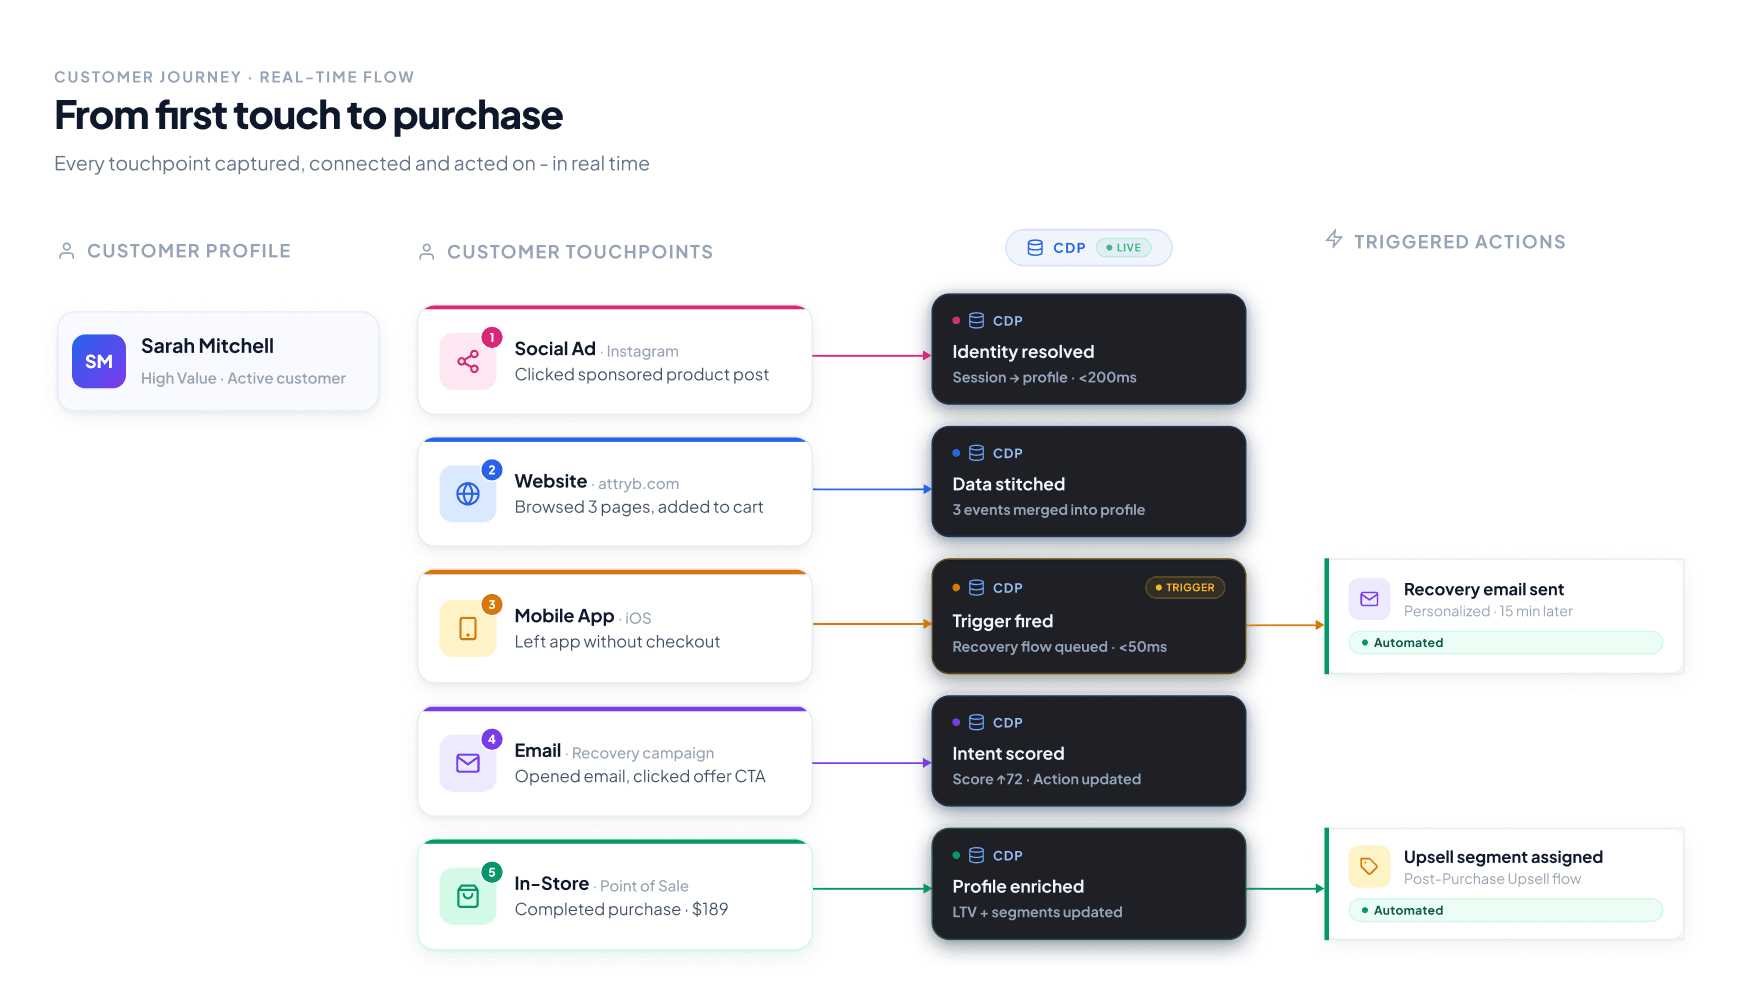Click the green LIVE status badge
Viewport: 1740px width, 1007px height.
[1124, 248]
